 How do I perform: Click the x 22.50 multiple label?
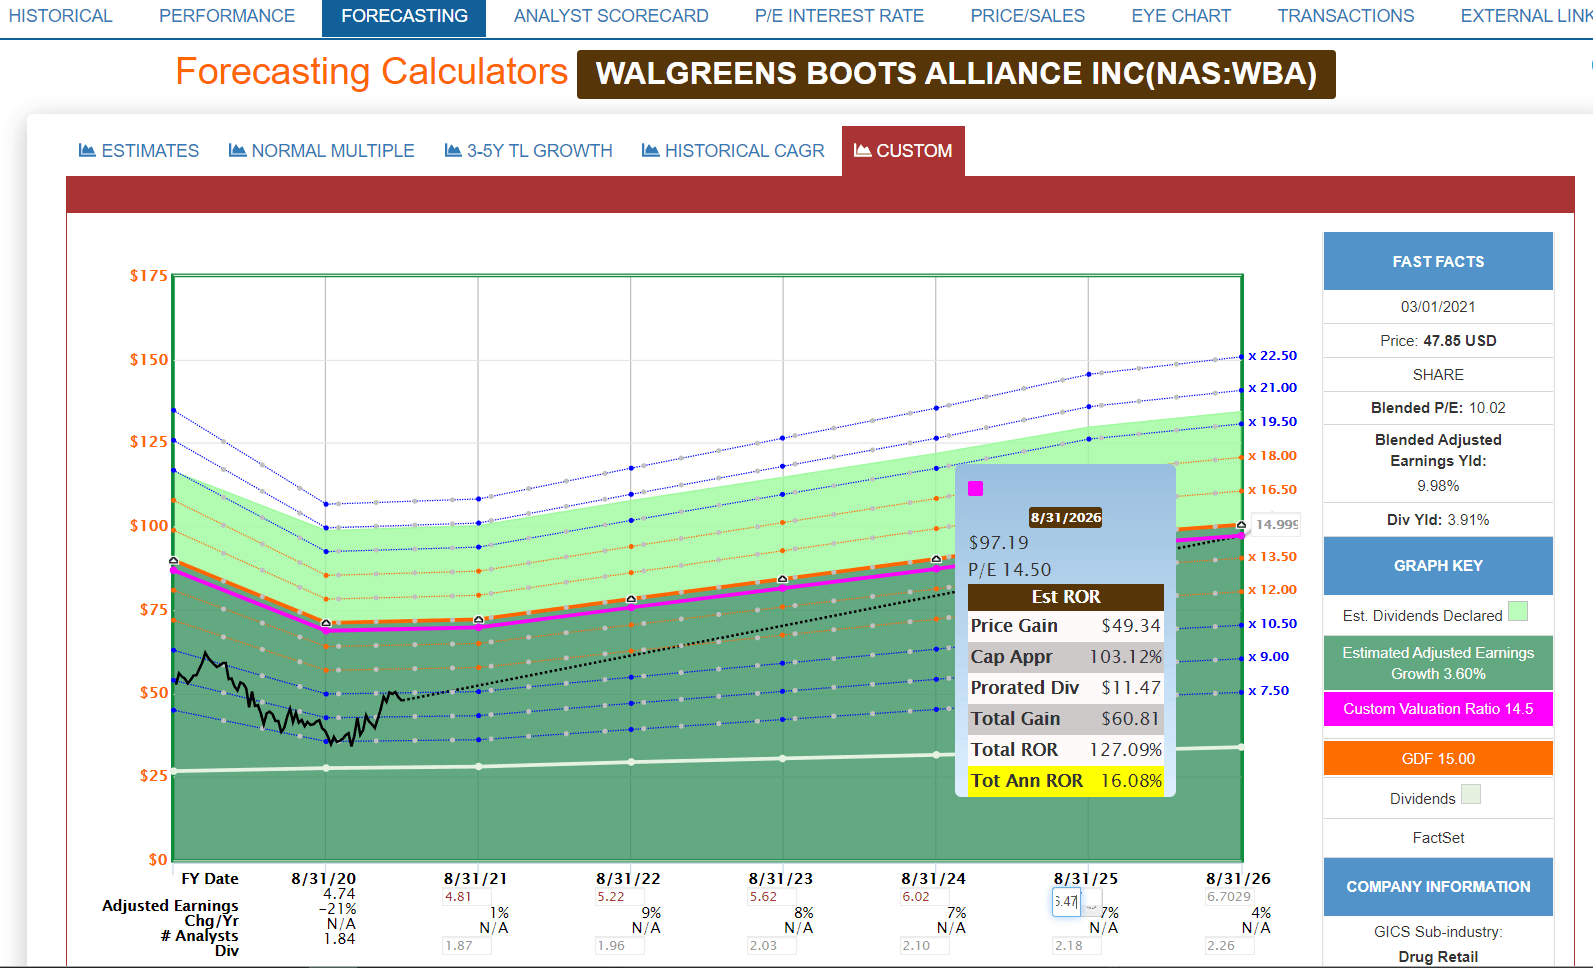click(1272, 355)
